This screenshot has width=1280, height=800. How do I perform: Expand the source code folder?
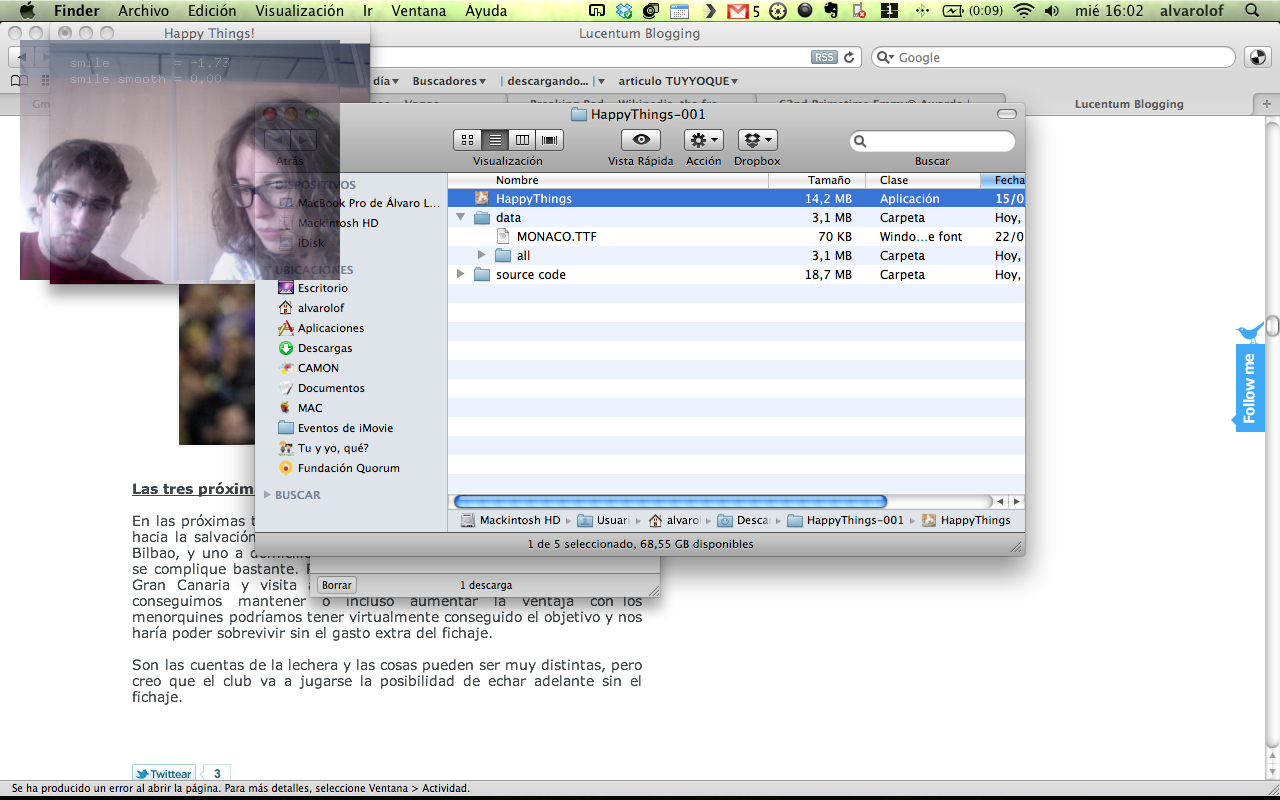point(461,274)
